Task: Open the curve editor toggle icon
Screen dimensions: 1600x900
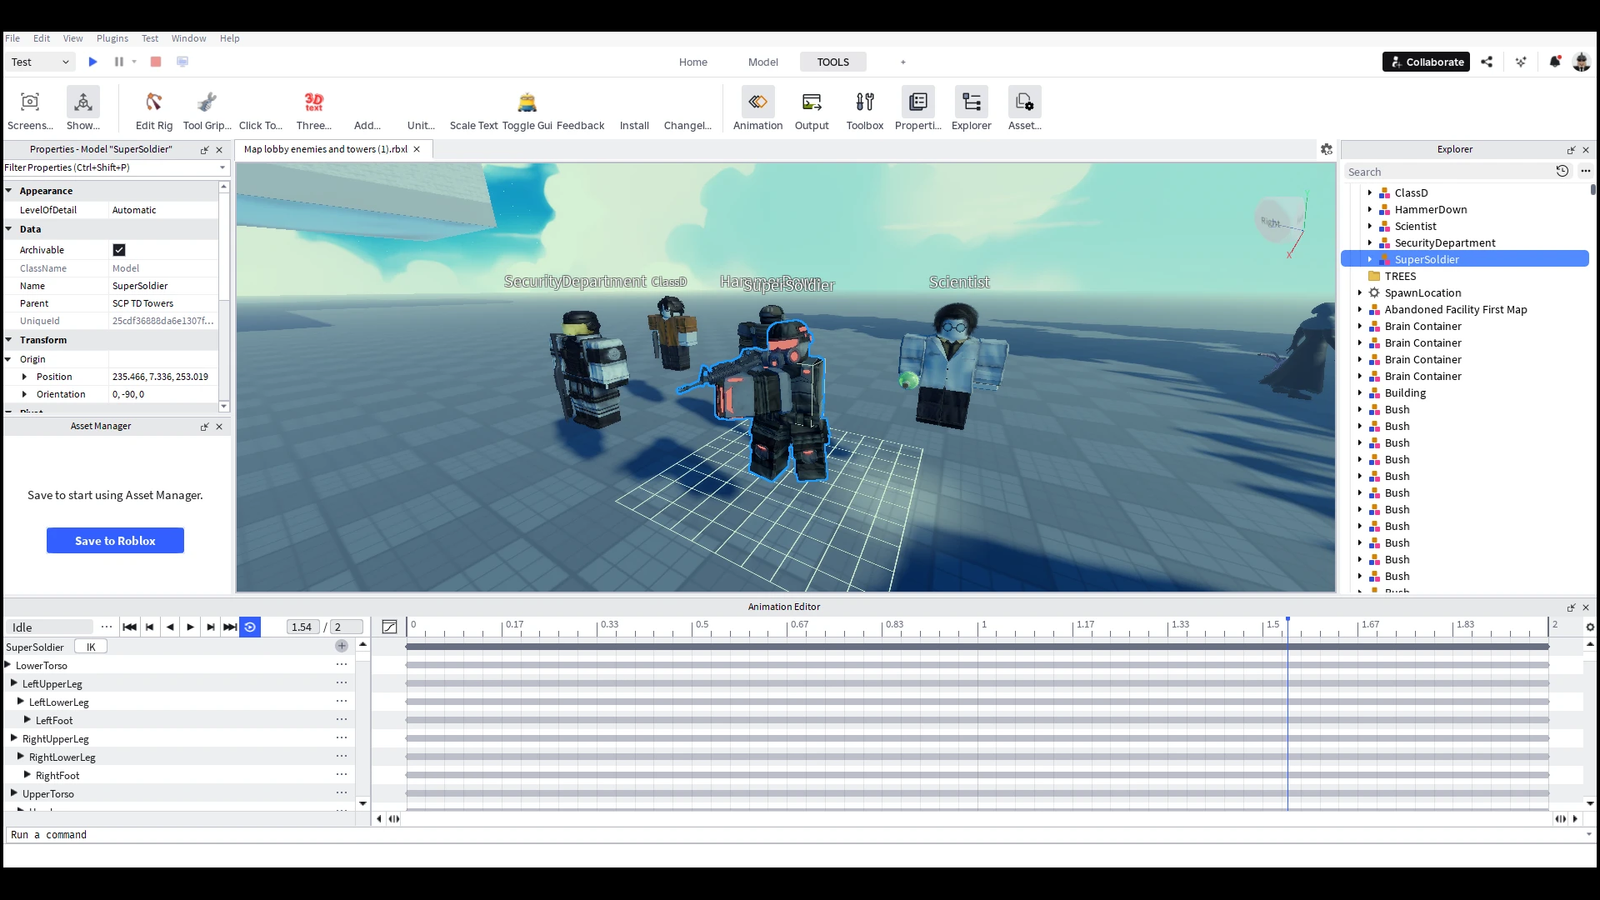Action: [390, 627]
